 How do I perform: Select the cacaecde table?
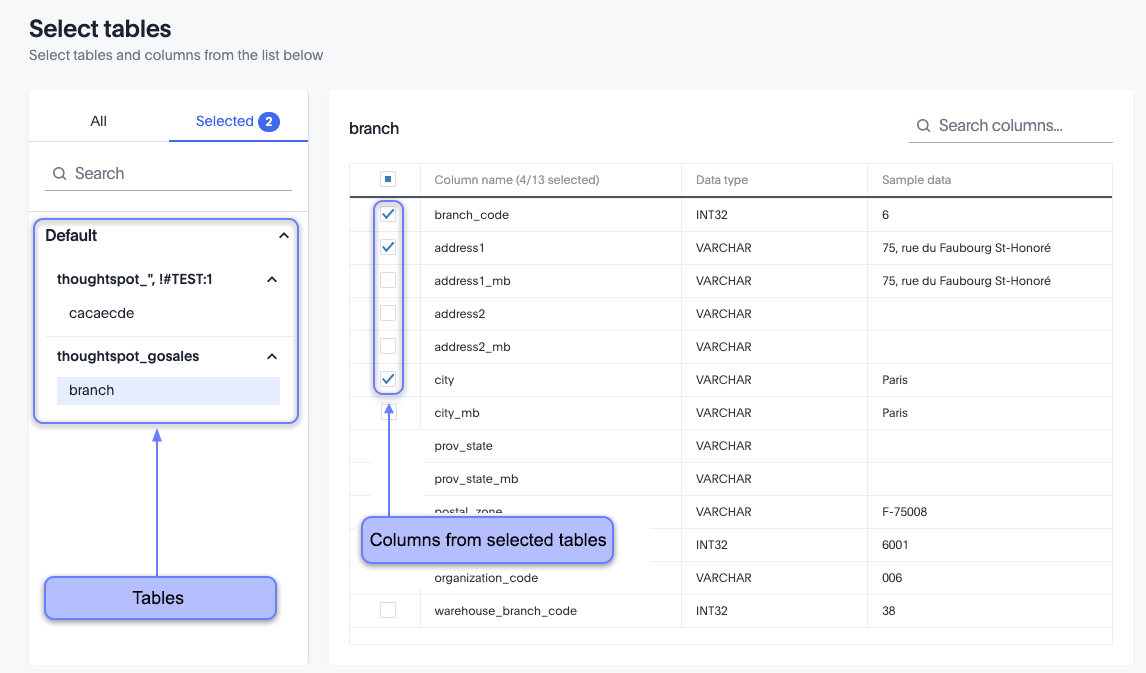101,313
